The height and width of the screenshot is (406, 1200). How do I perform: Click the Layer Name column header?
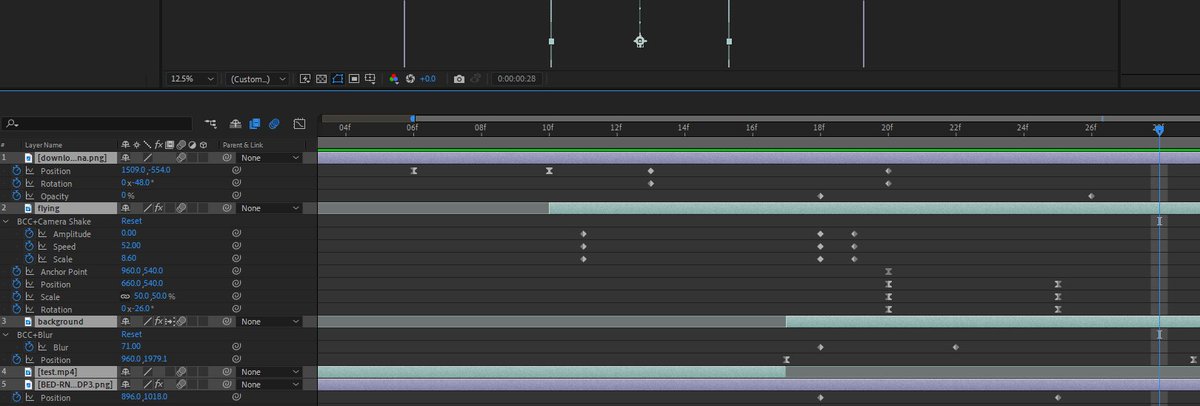click(x=45, y=145)
